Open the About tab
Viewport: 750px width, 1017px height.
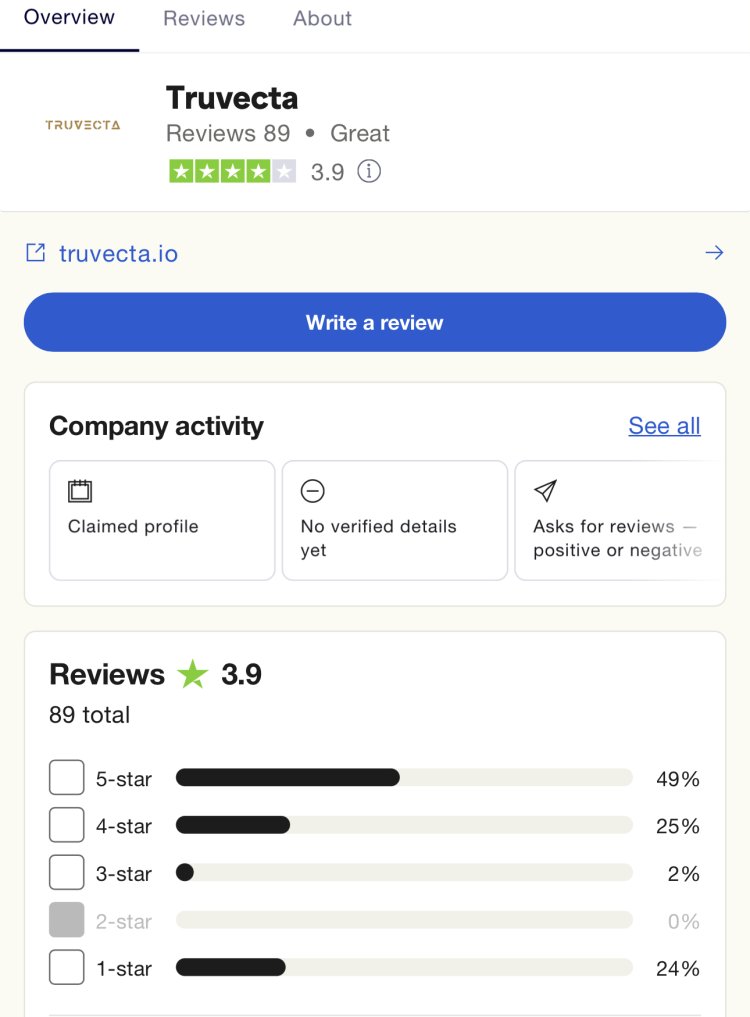321,18
